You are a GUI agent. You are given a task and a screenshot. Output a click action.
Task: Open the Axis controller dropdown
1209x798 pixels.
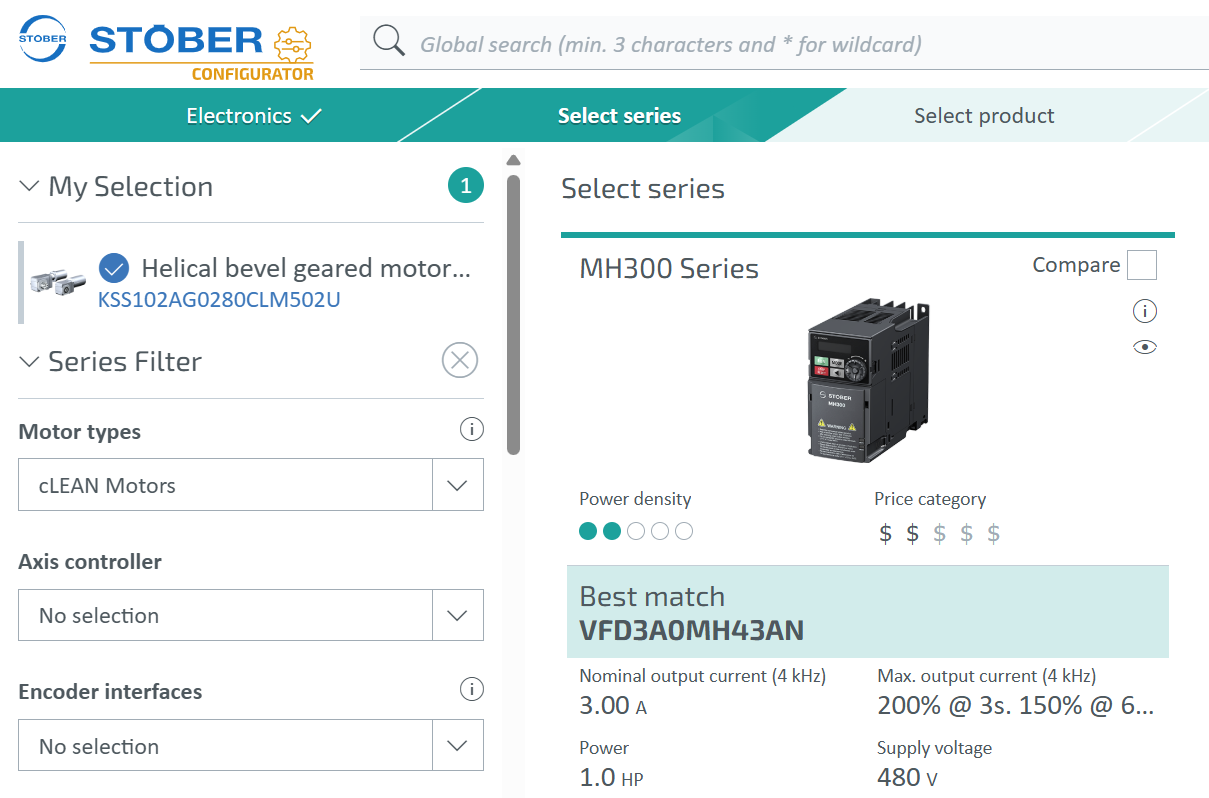point(251,615)
